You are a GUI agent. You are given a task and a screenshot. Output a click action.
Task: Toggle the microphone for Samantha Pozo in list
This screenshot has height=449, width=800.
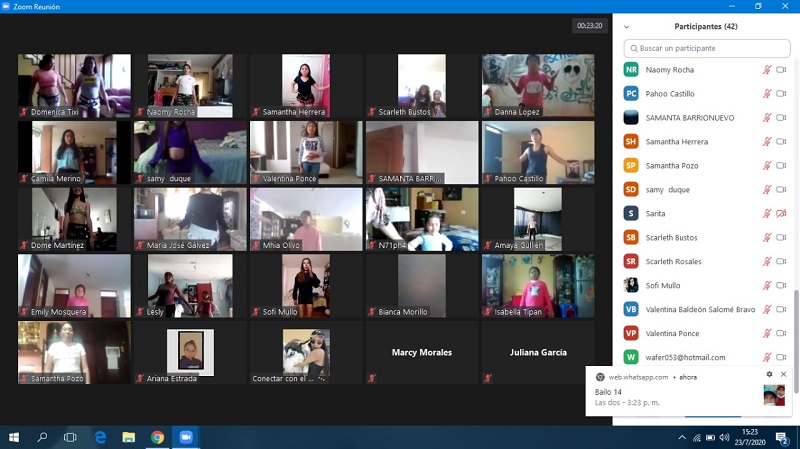767,166
